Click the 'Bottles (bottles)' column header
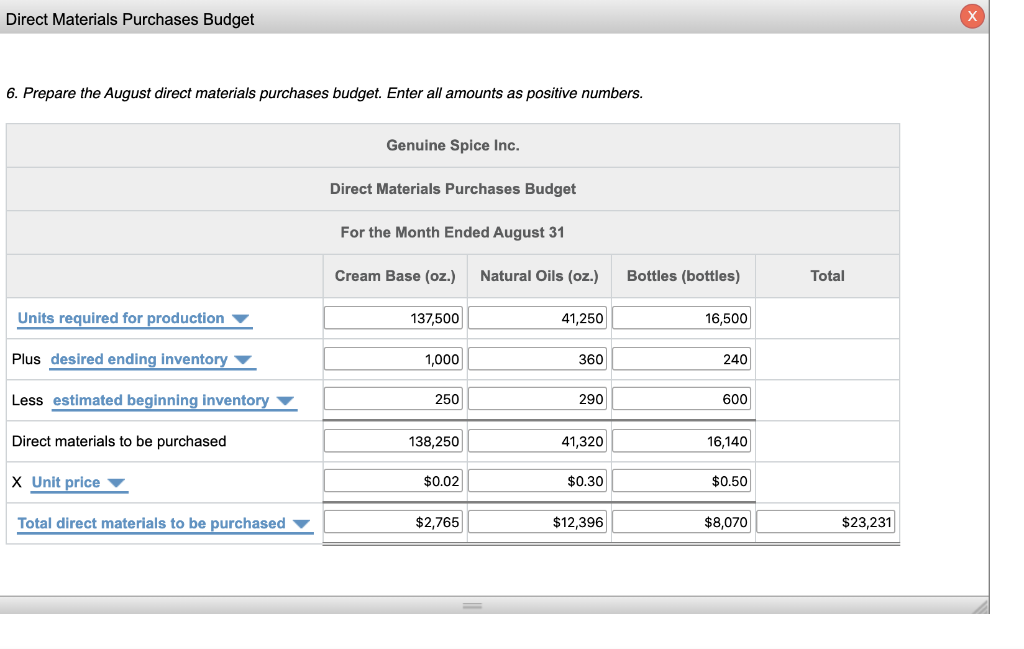 (683, 276)
